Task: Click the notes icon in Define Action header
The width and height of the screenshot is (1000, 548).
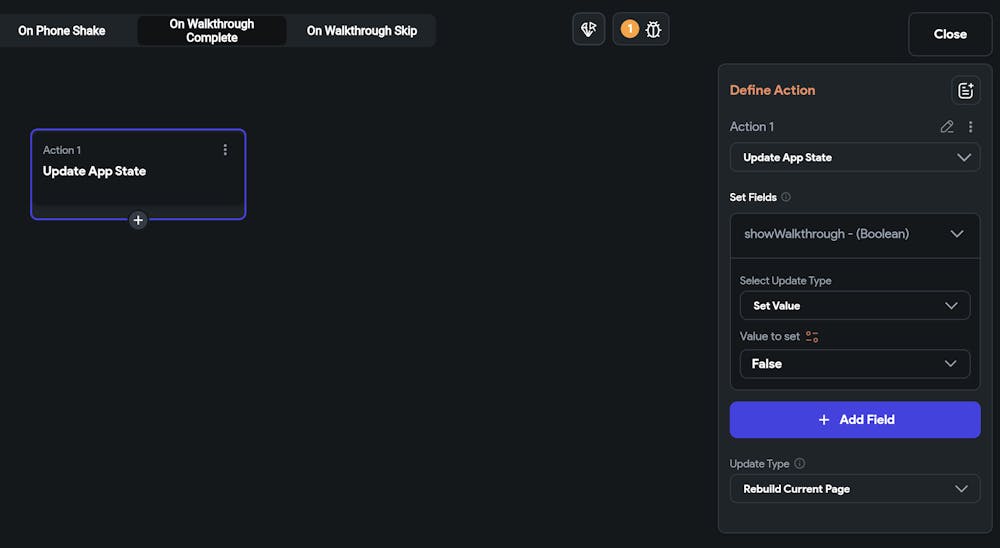Action: (x=965, y=90)
